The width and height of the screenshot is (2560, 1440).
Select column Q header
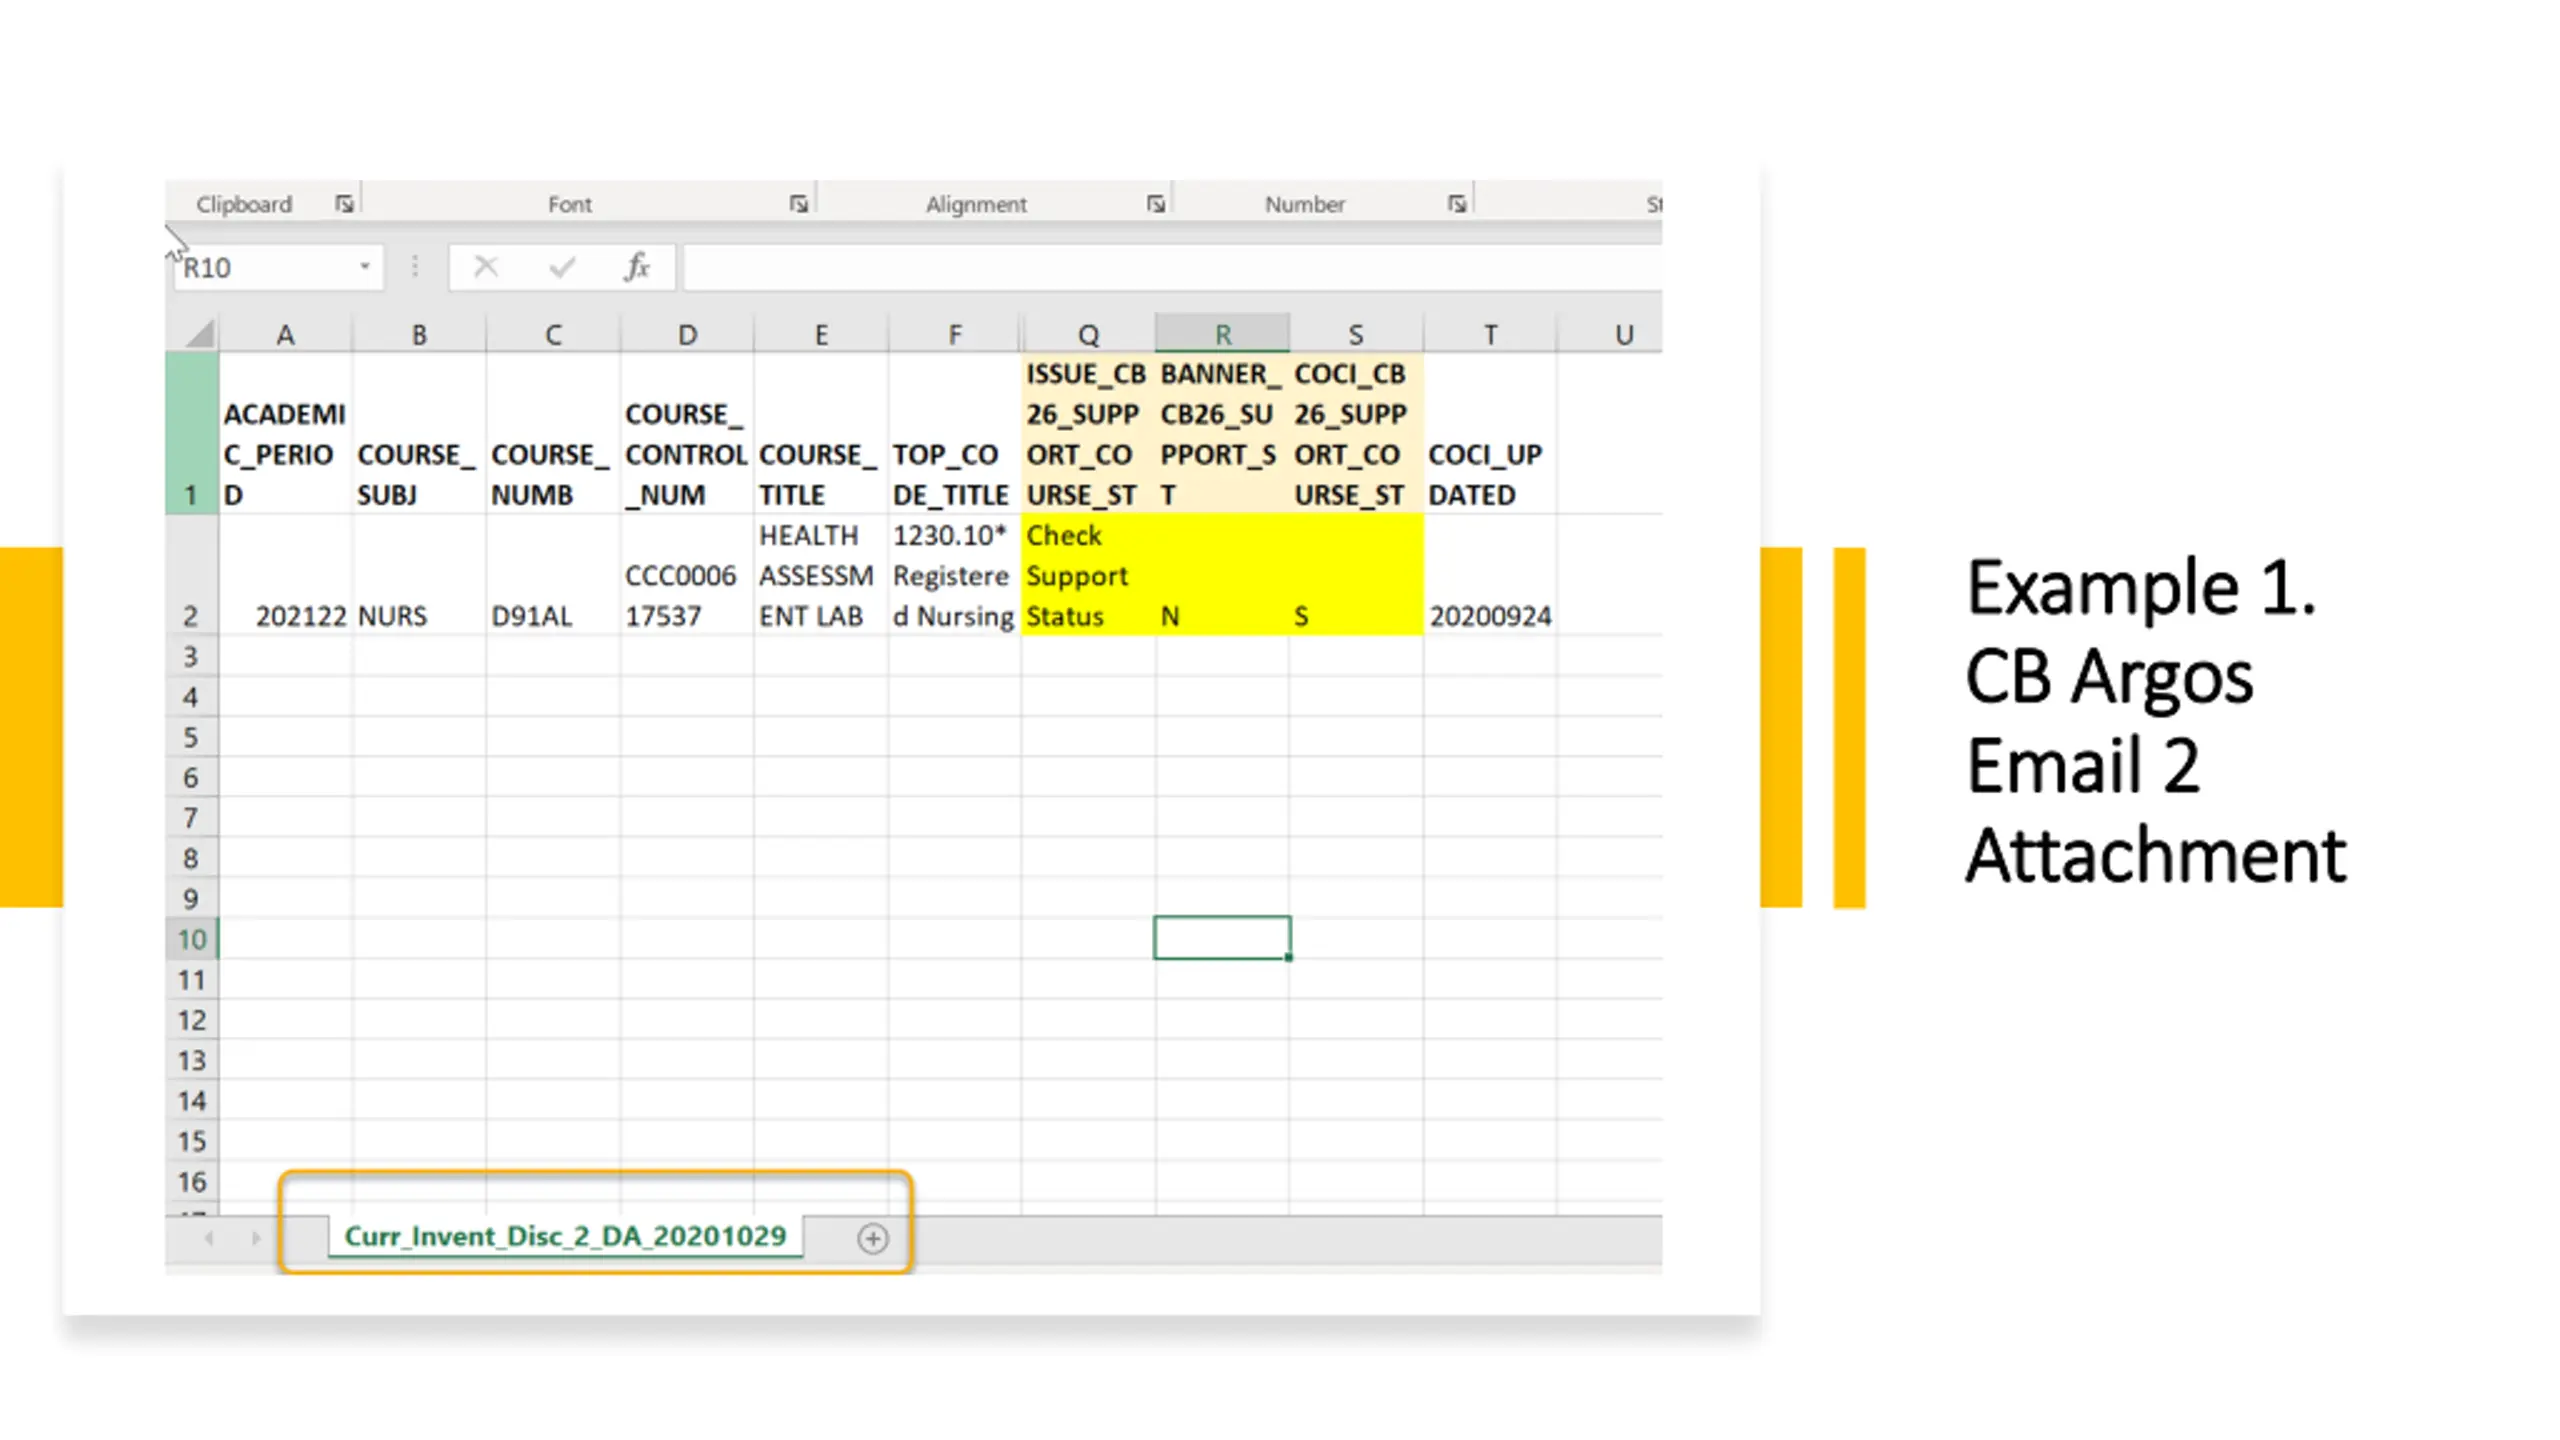pos(1089,334)
